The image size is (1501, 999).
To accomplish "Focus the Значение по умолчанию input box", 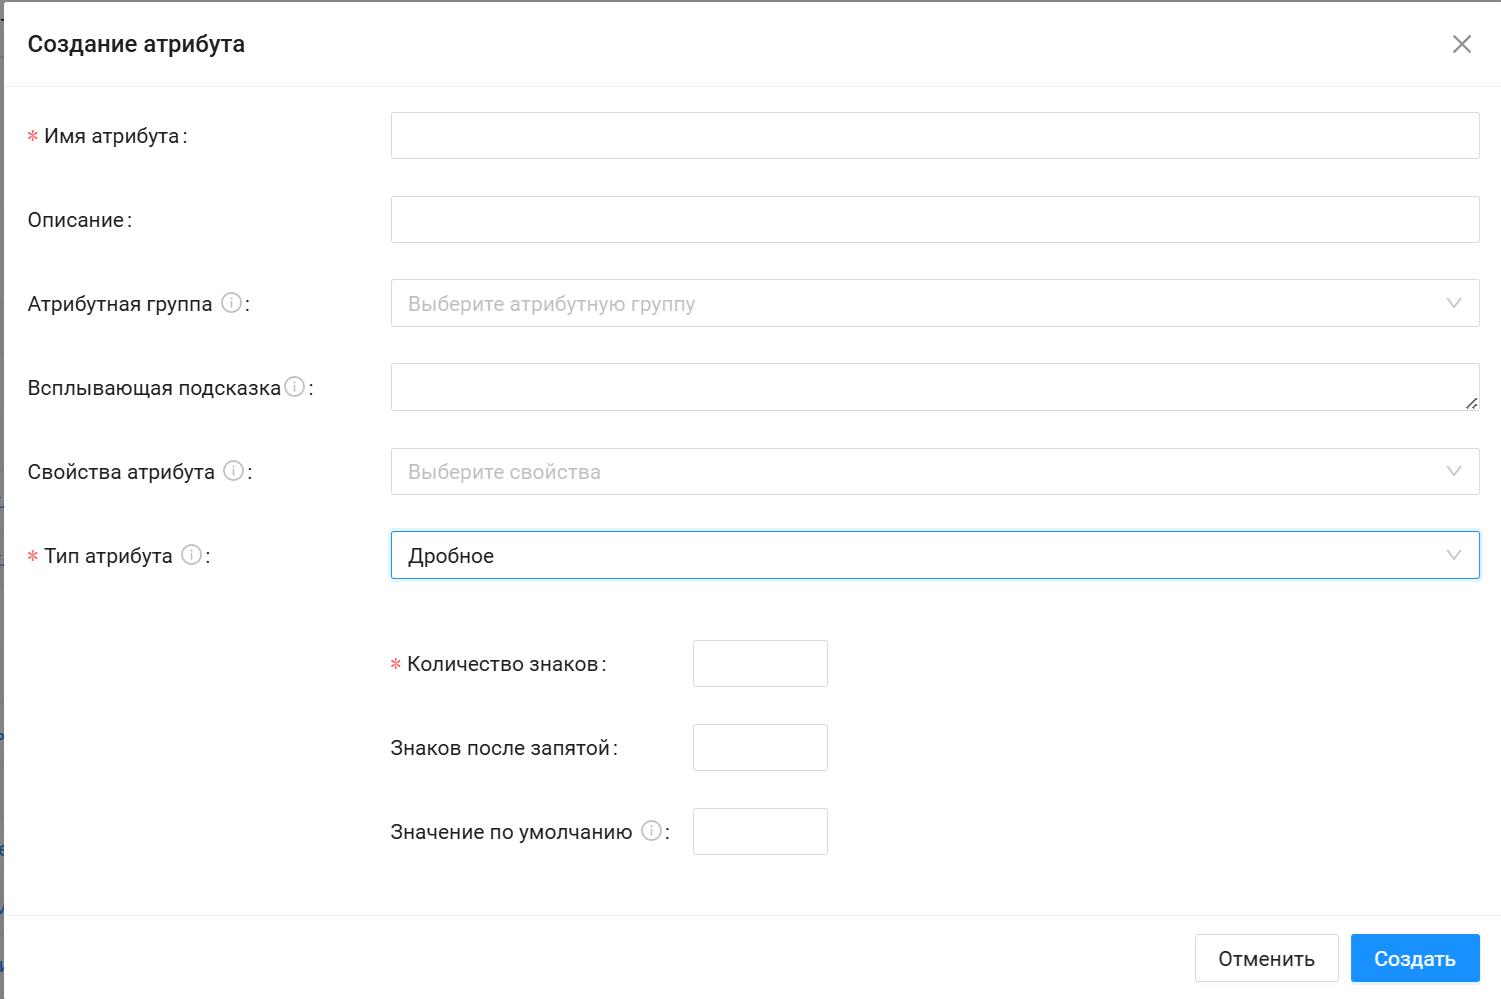I will (760, 831).
